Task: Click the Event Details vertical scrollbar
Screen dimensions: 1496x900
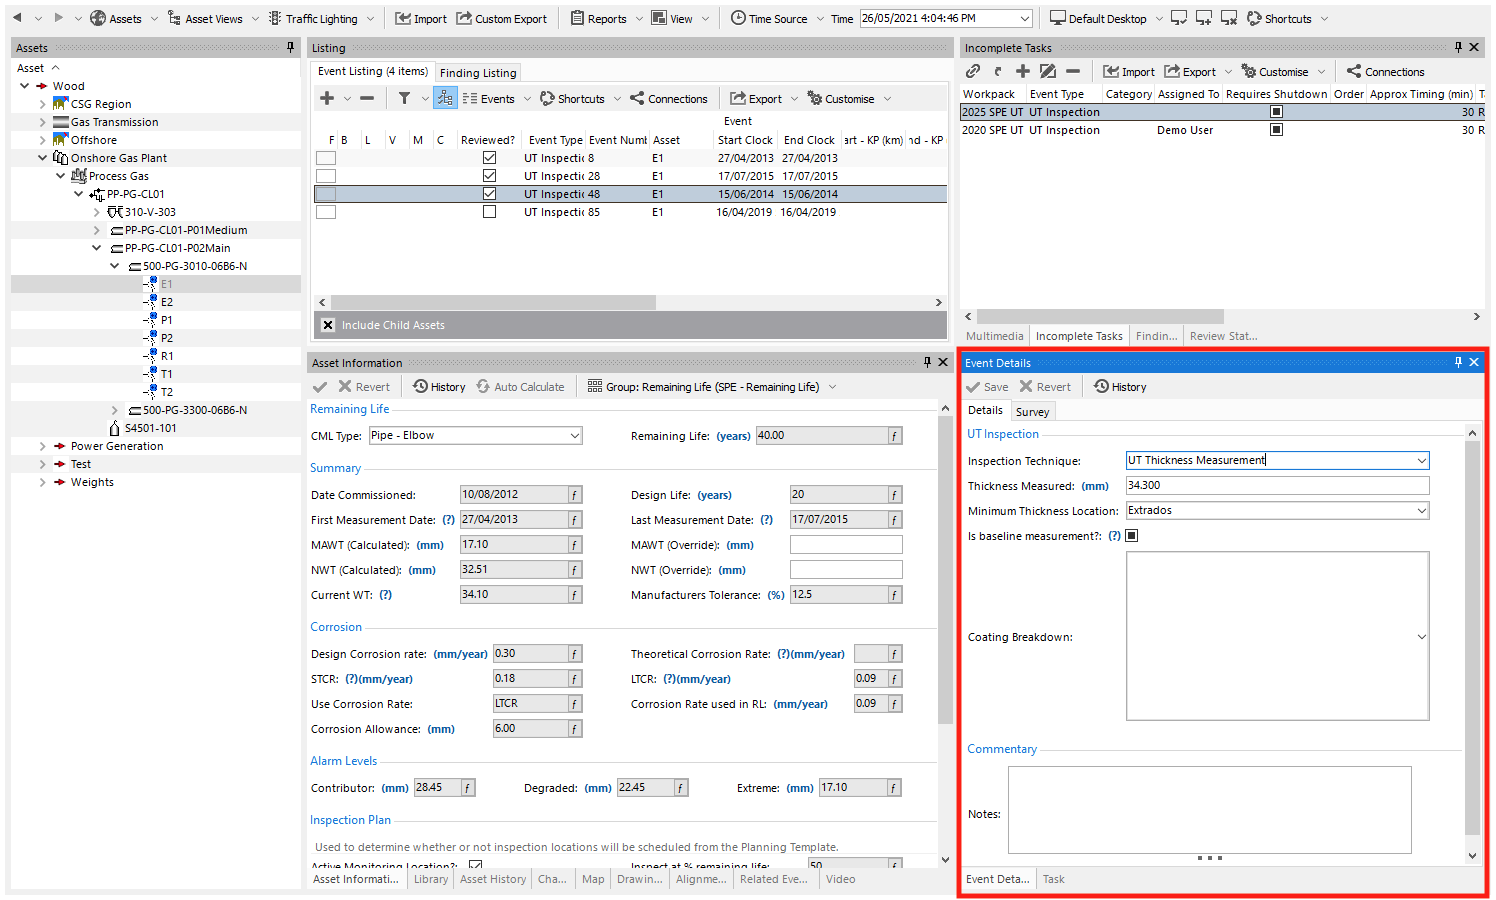Action: click(1471, 636)
